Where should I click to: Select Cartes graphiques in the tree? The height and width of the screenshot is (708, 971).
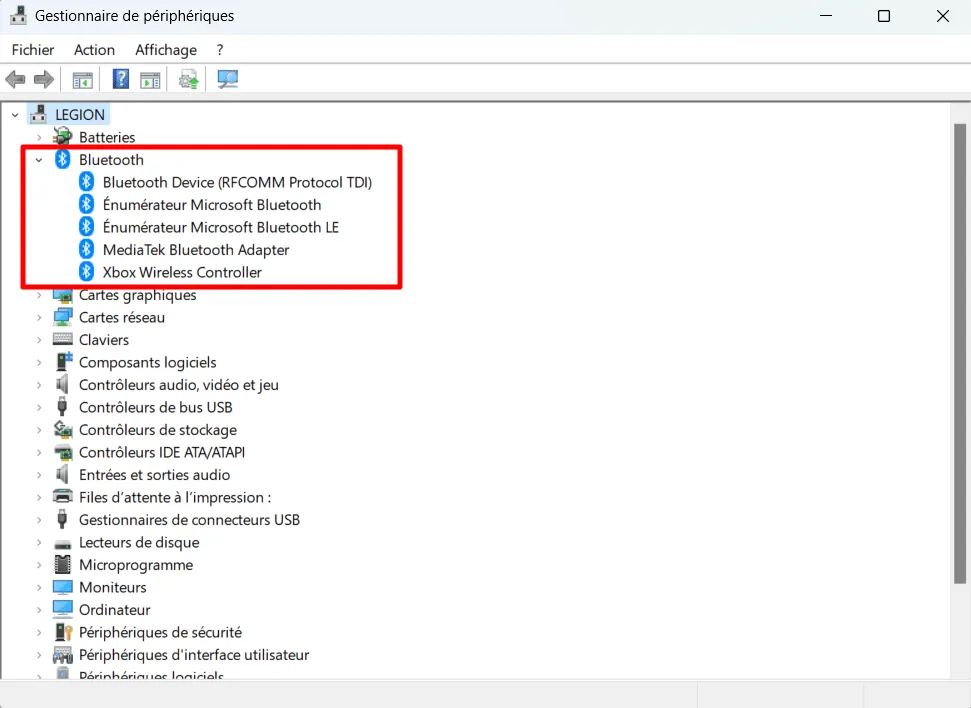point(137,295)
